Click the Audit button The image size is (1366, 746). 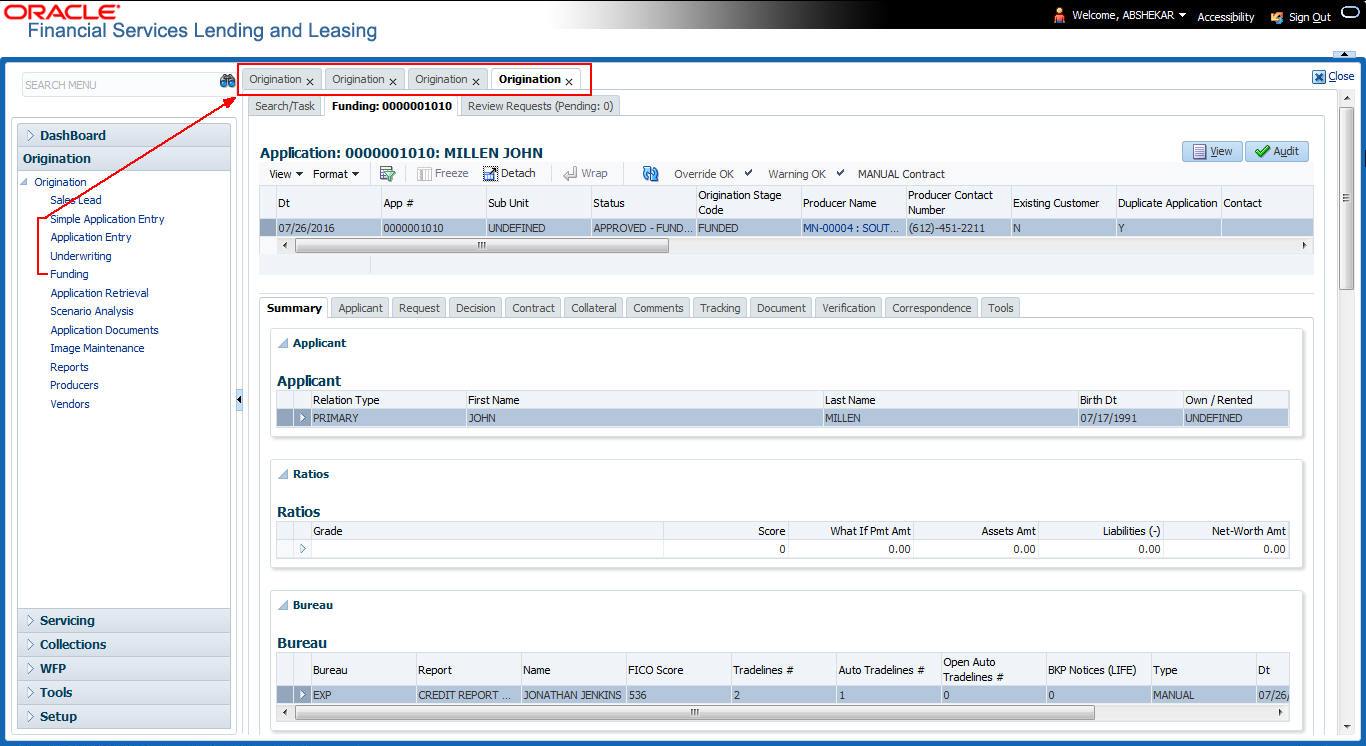(x=1277, y=151)
